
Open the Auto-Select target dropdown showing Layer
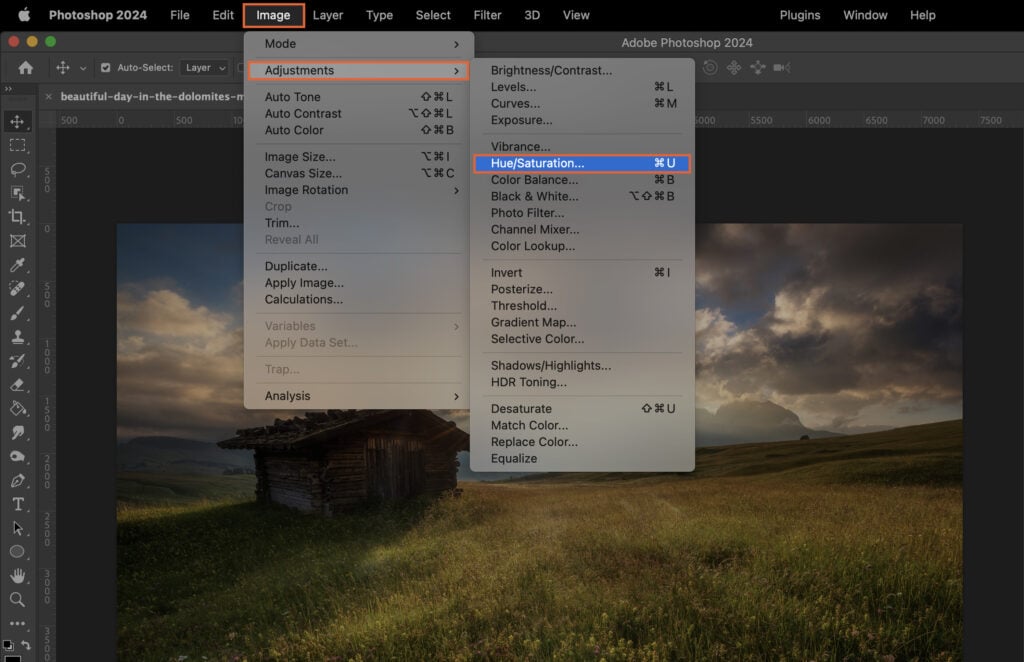(x=203, y=68)
